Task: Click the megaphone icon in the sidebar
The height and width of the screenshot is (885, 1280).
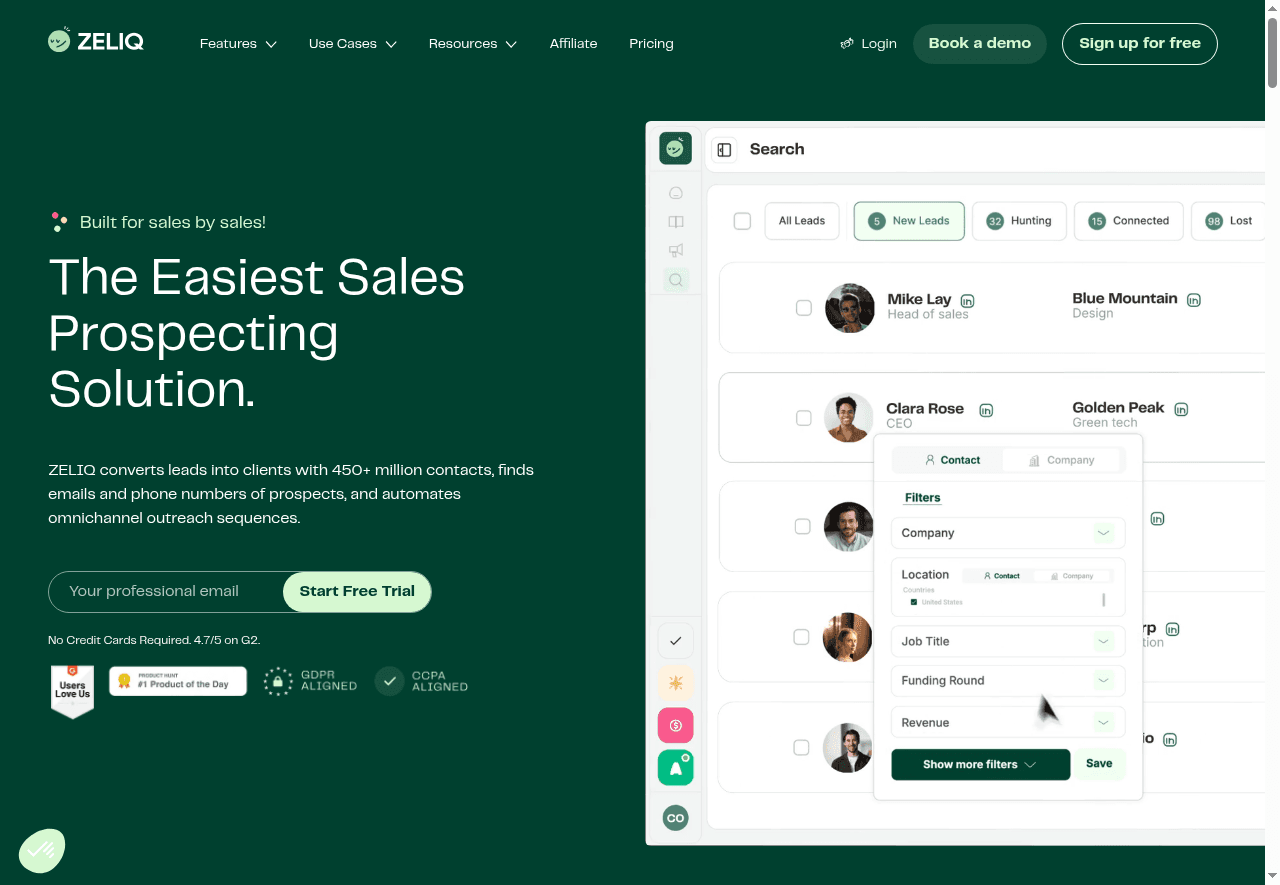Action: click(x=676, y=251)
